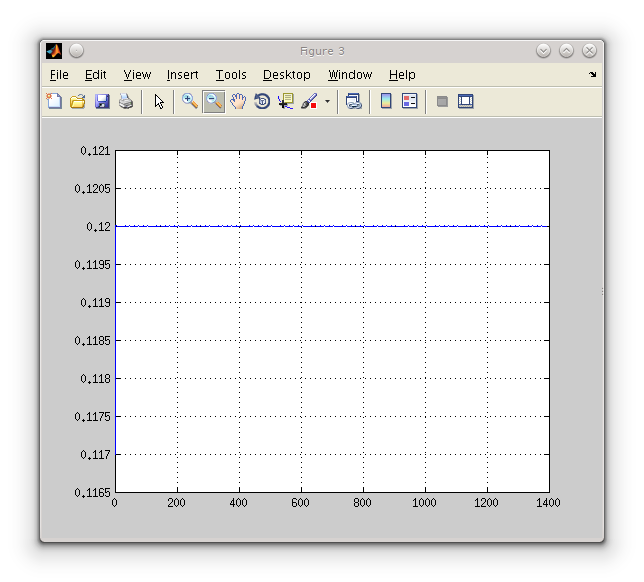Click the Hide Plot Tools button
Screen dimensions: 644x582
coord(442,101)
